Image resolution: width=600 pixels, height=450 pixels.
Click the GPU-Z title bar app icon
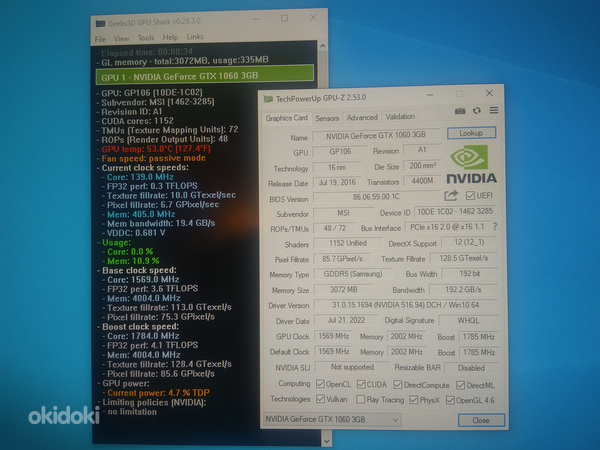pos(268,99)
